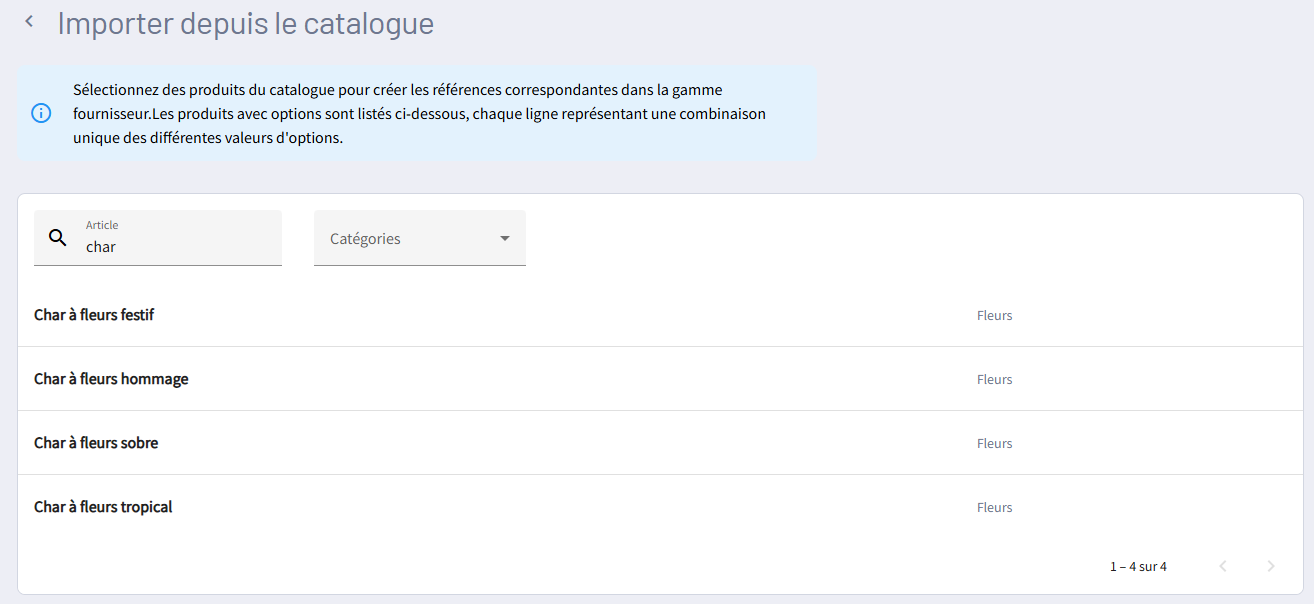
Task: Click the "1 – 4 sur 4" pagination text
Action: tap(1138, 567)
